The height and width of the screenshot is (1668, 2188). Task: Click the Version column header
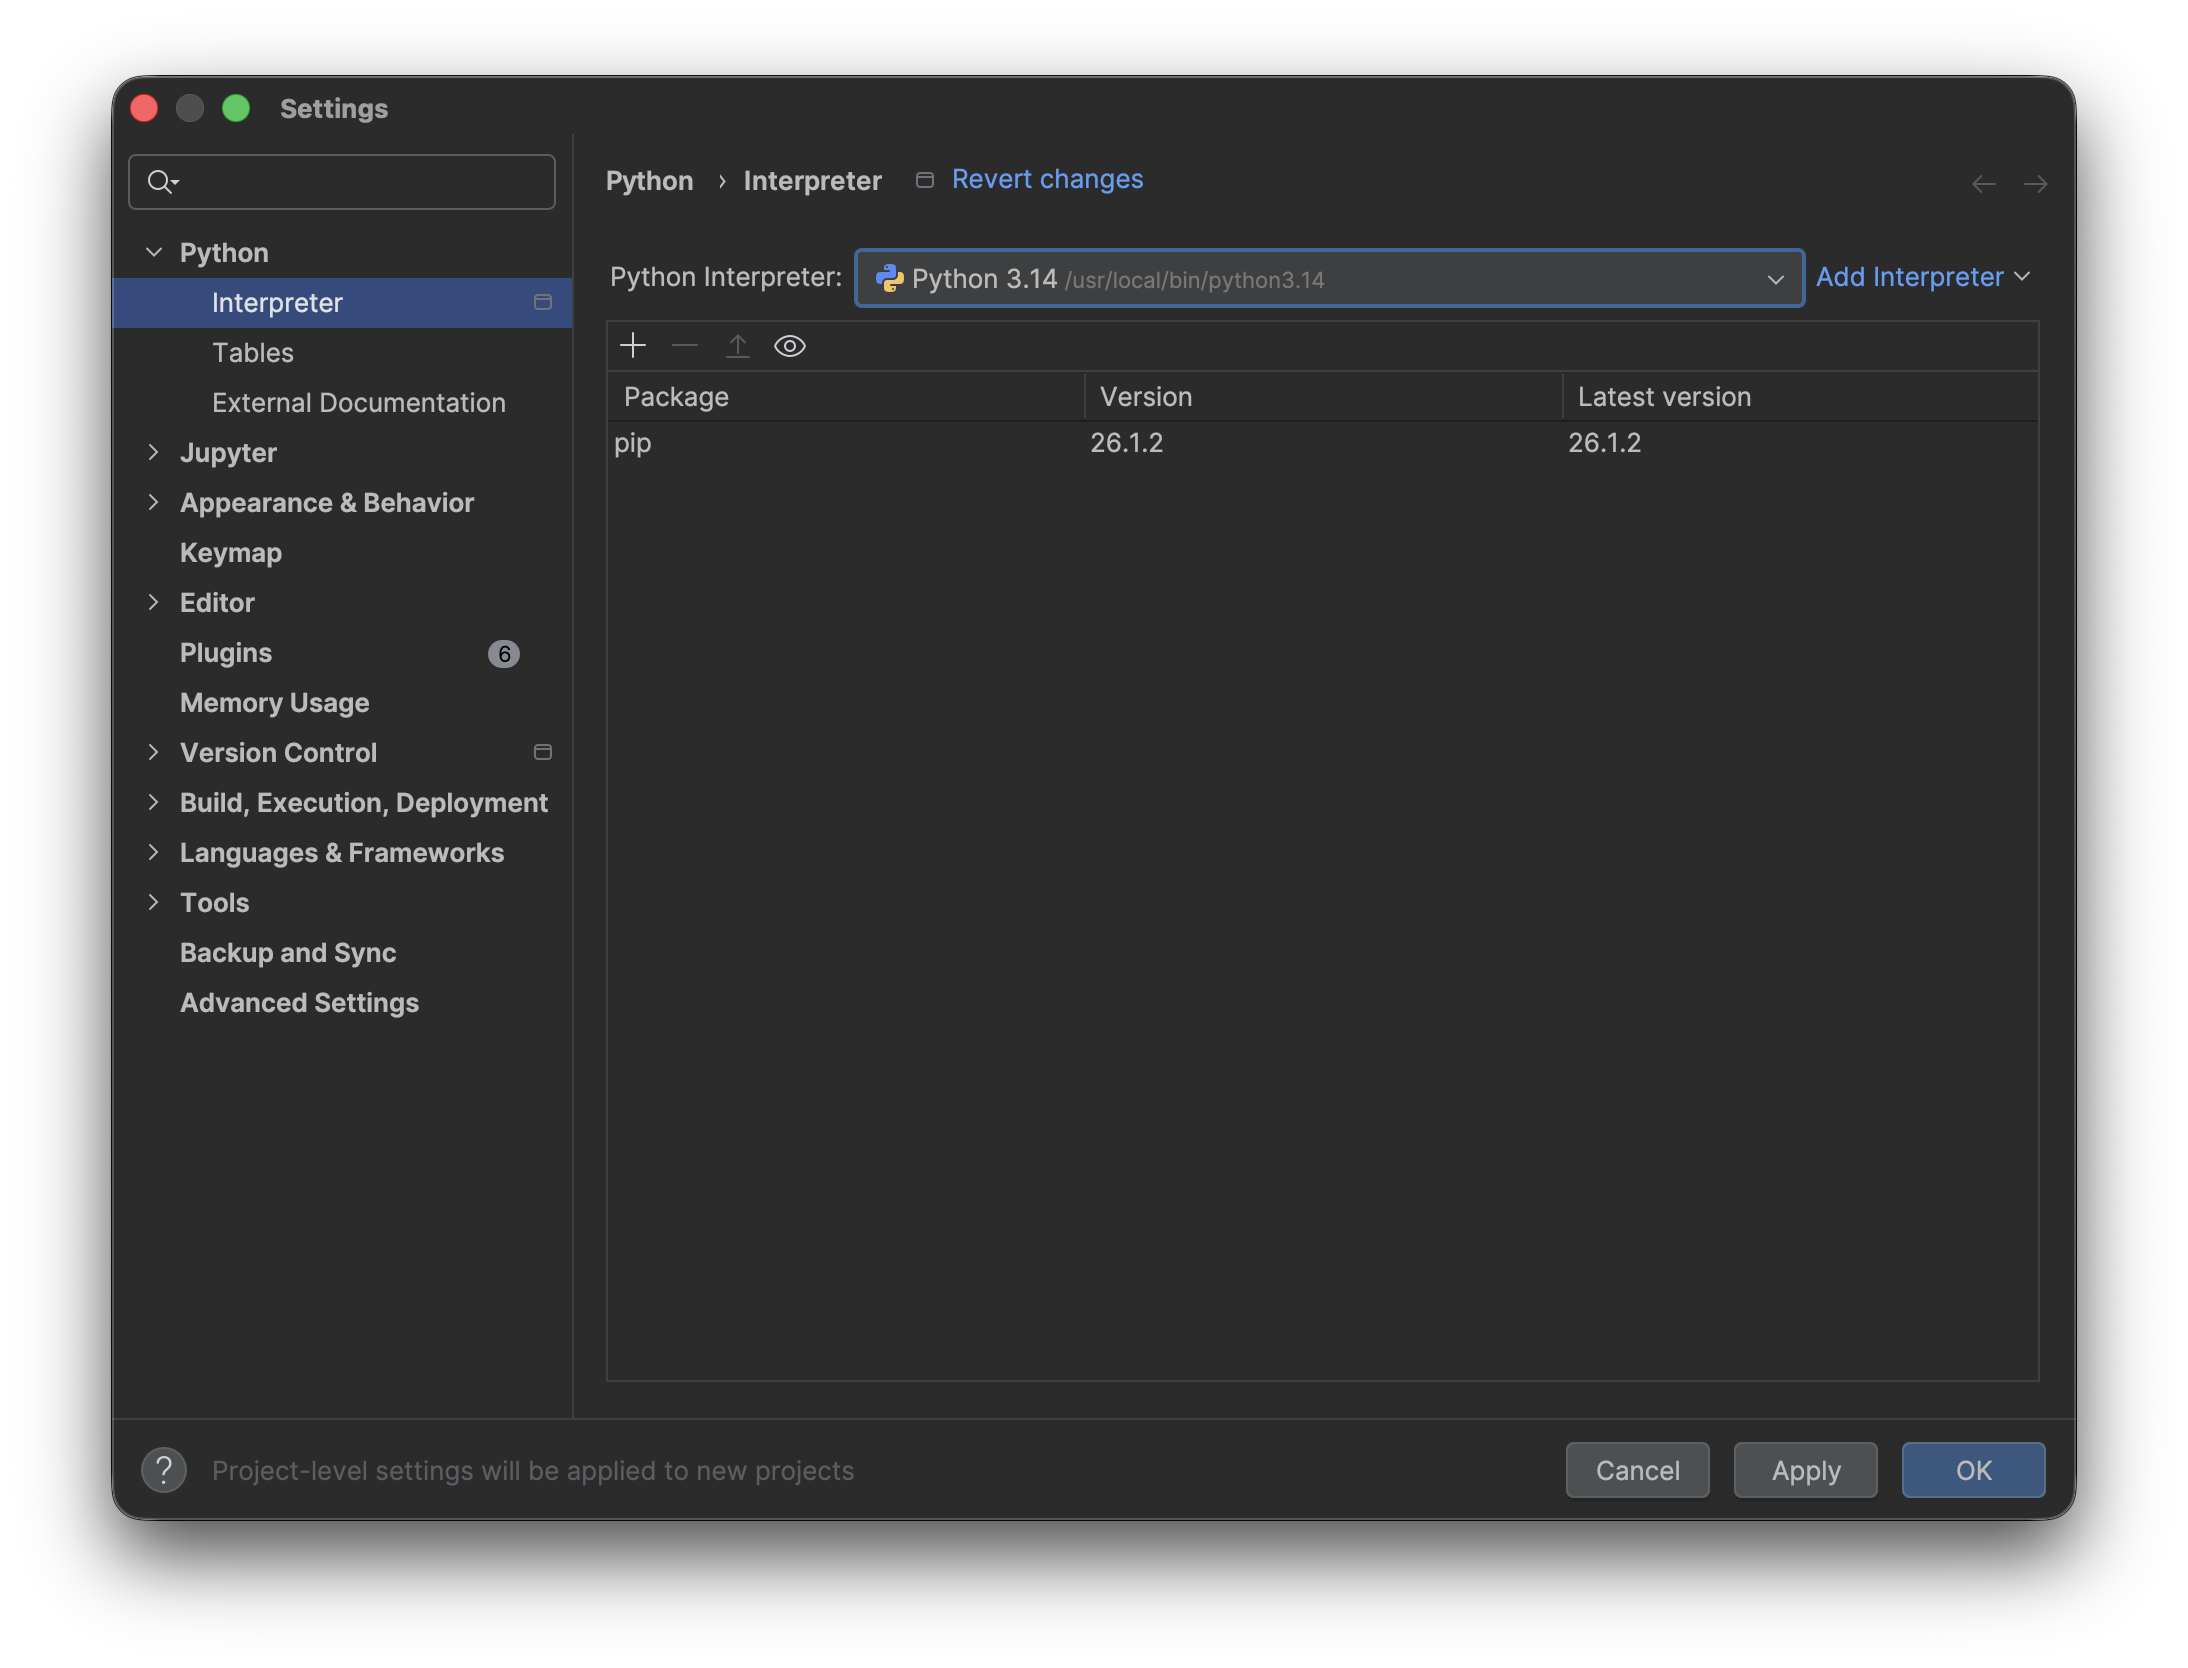click(1324, 397)
